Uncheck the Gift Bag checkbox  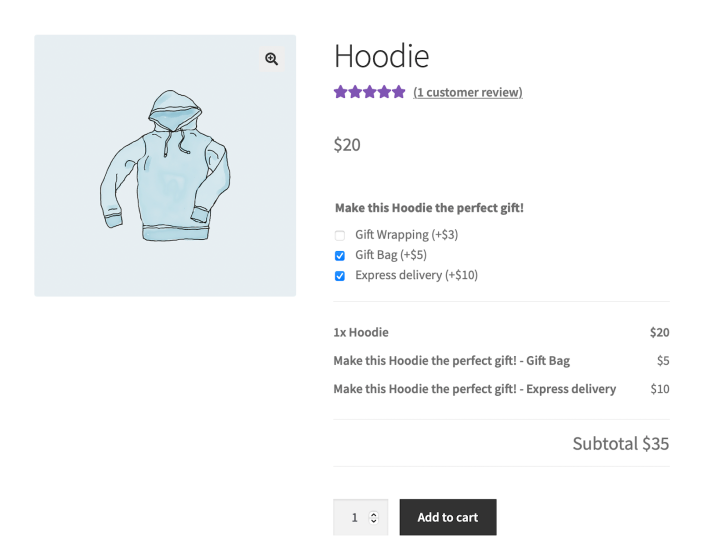click(340, 255)
